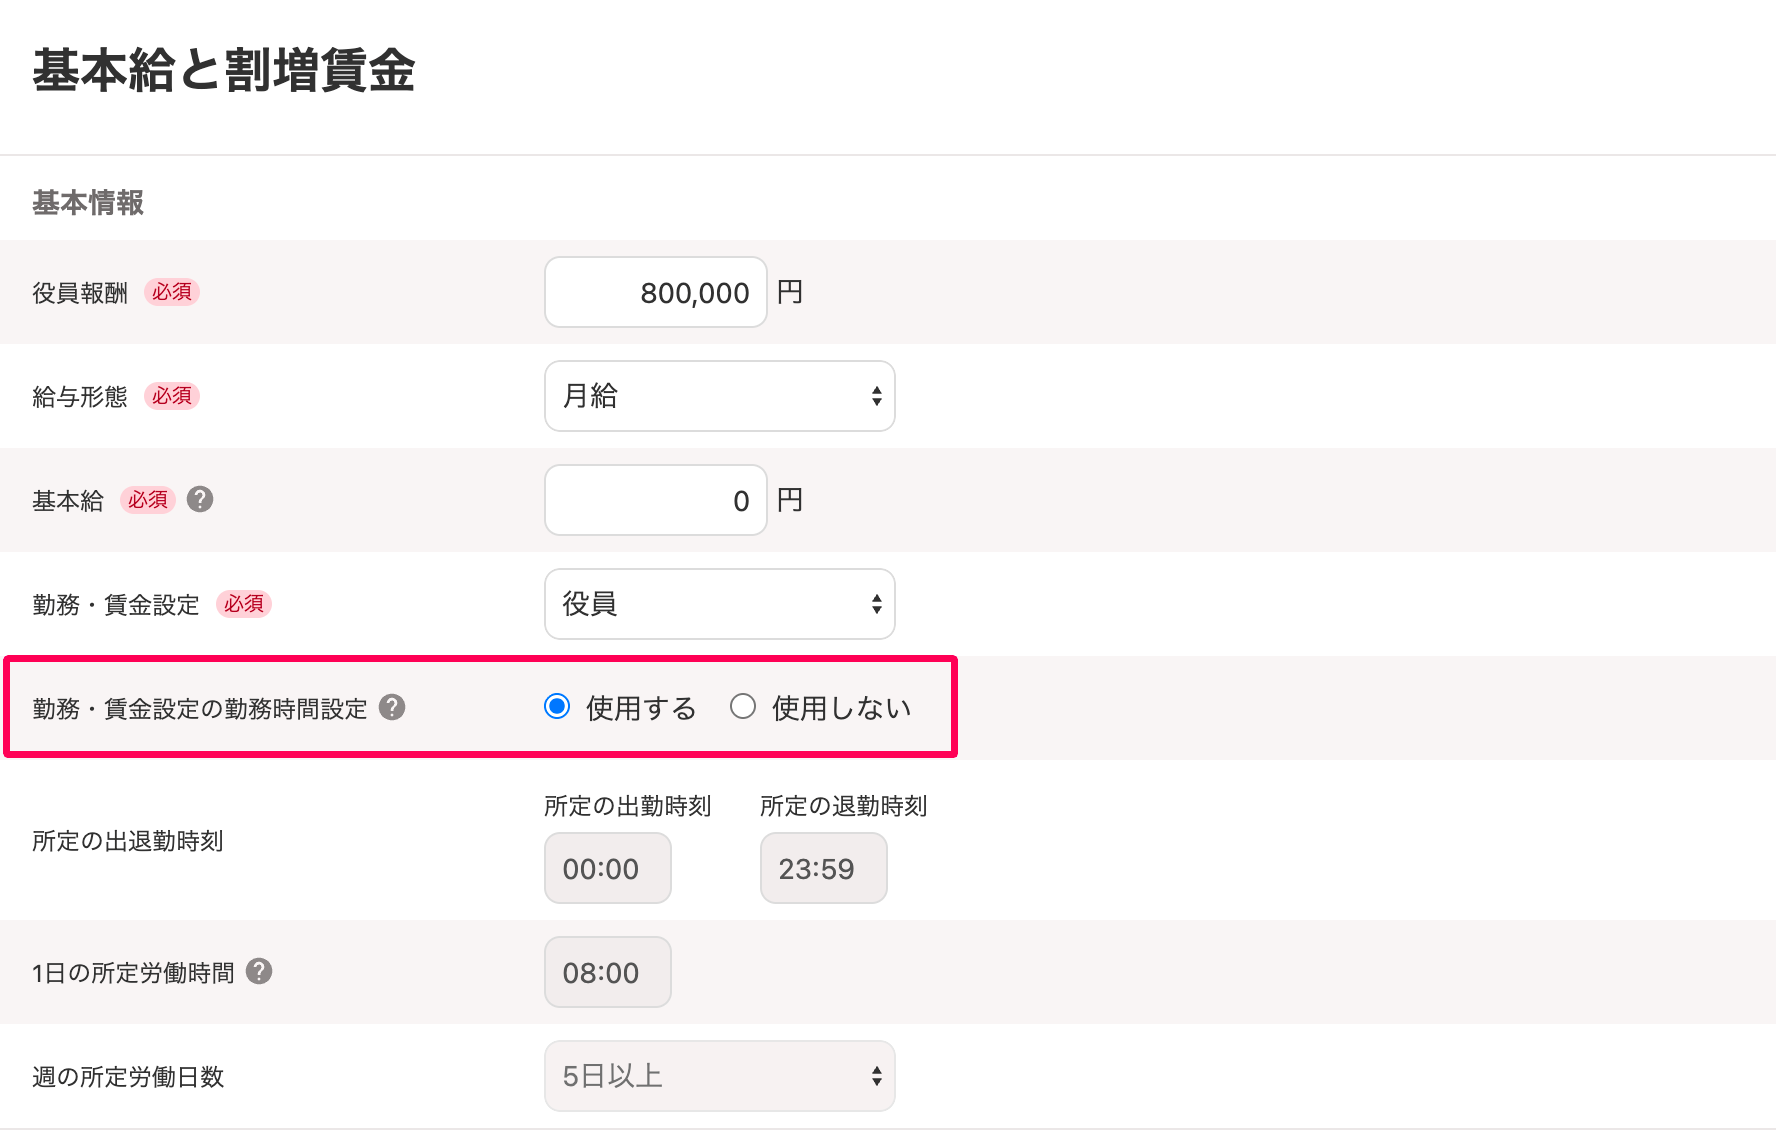Image resolution: width=1776 pixels, height=1140 pixels.
Task: Click the 所定の出退勤時刻 row label
Action: [x=128, y=841]
